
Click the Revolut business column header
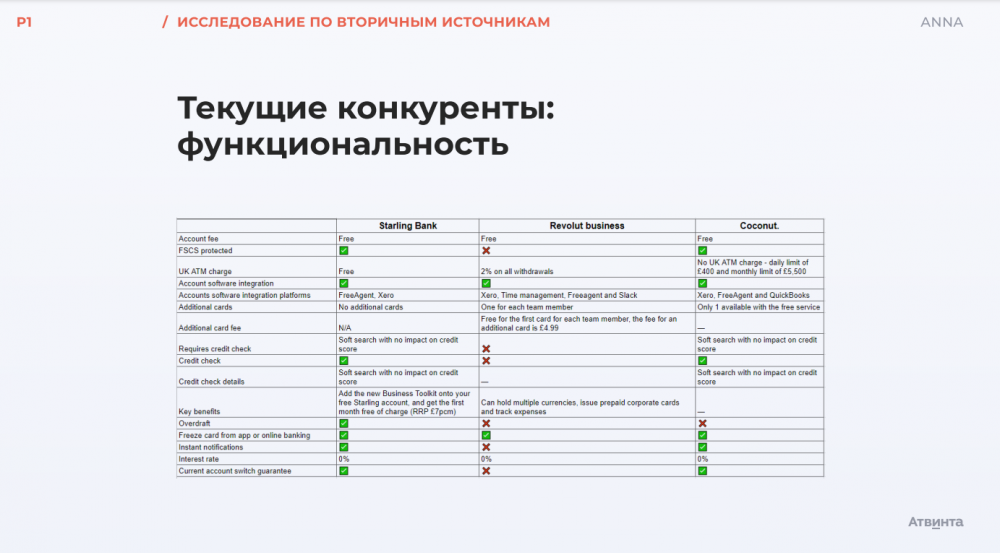click(587, 226)
